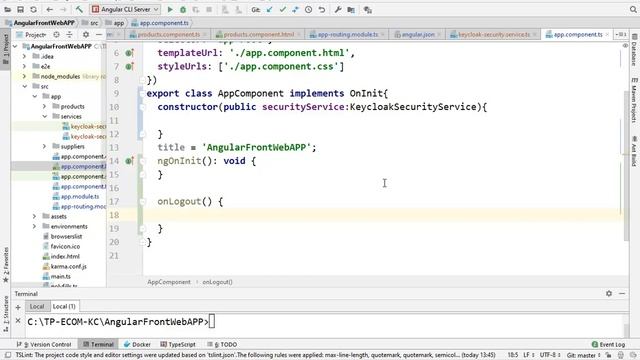The height and width of the screenshot is (360, 640).
Task: Click the Git compare with branch icon
Action: coord(296,9)
